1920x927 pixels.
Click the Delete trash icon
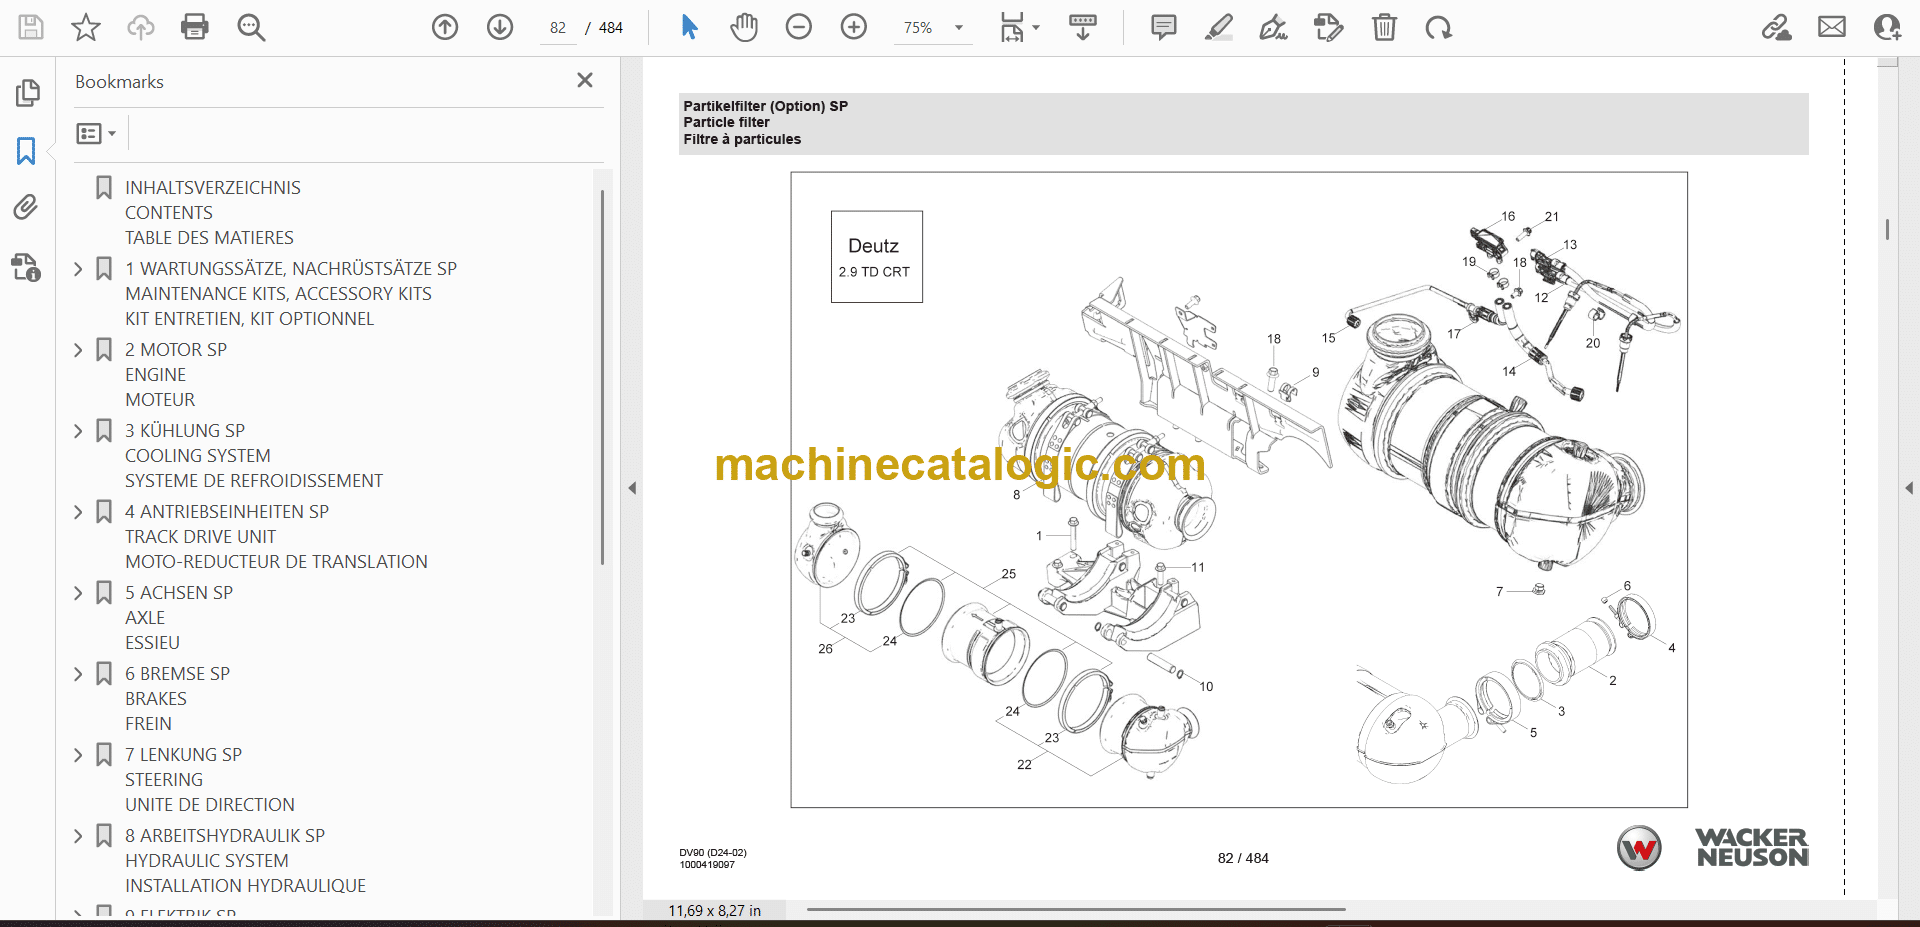coord(1384,27)
